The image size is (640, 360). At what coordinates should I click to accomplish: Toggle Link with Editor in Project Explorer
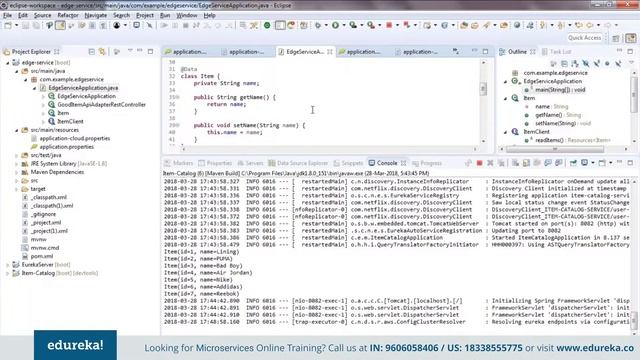(102, 52)
